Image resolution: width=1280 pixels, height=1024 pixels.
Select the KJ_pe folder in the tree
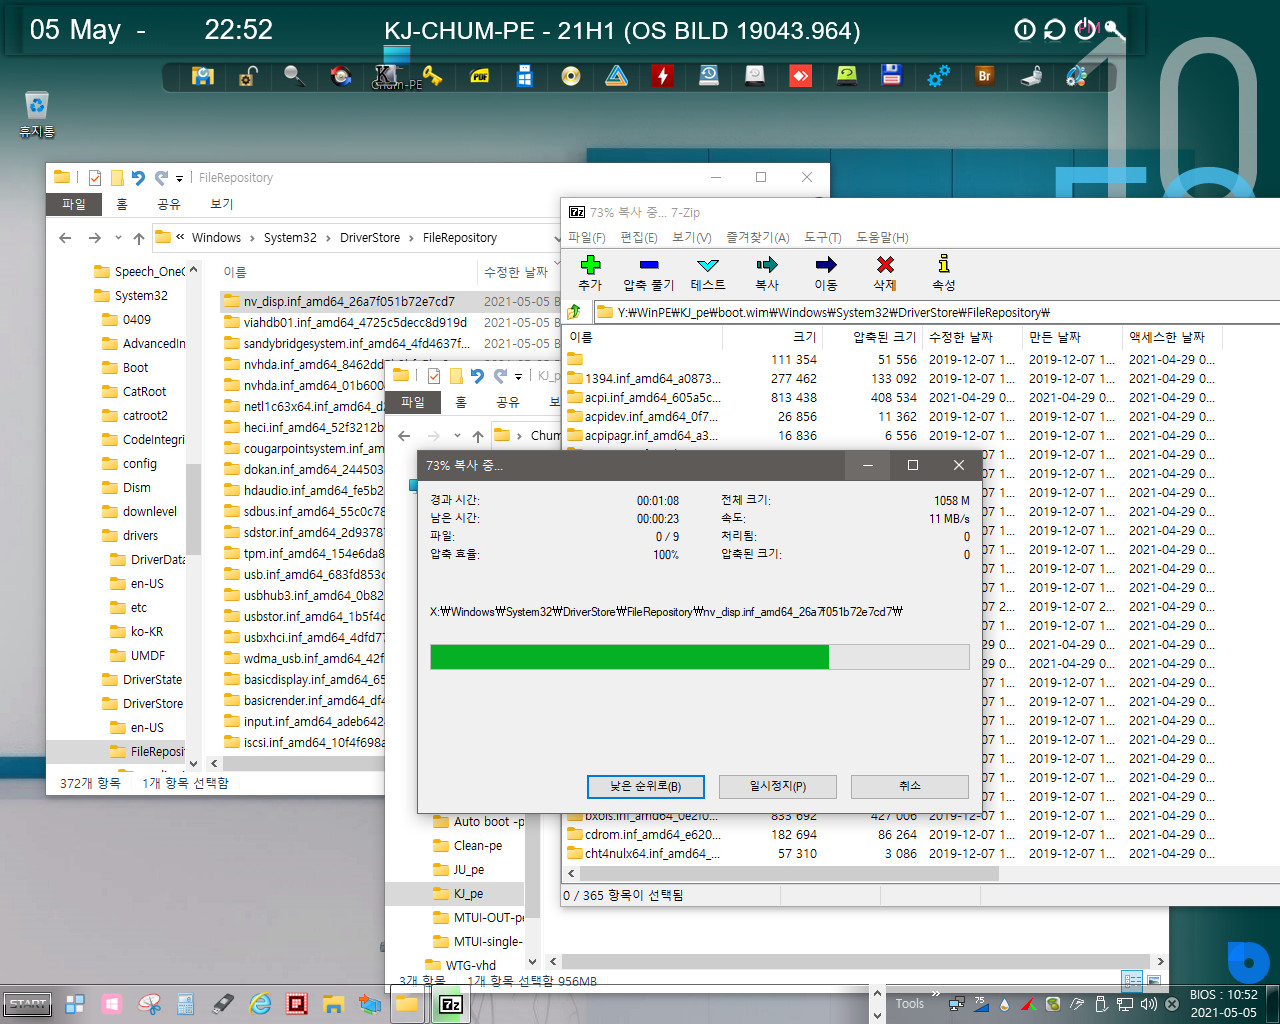point(468,894)
